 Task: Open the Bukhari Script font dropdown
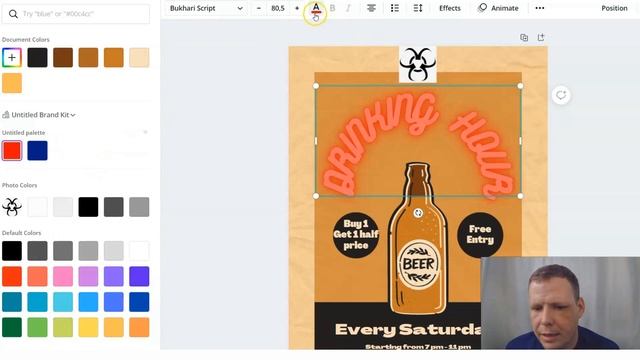[206, 8]
